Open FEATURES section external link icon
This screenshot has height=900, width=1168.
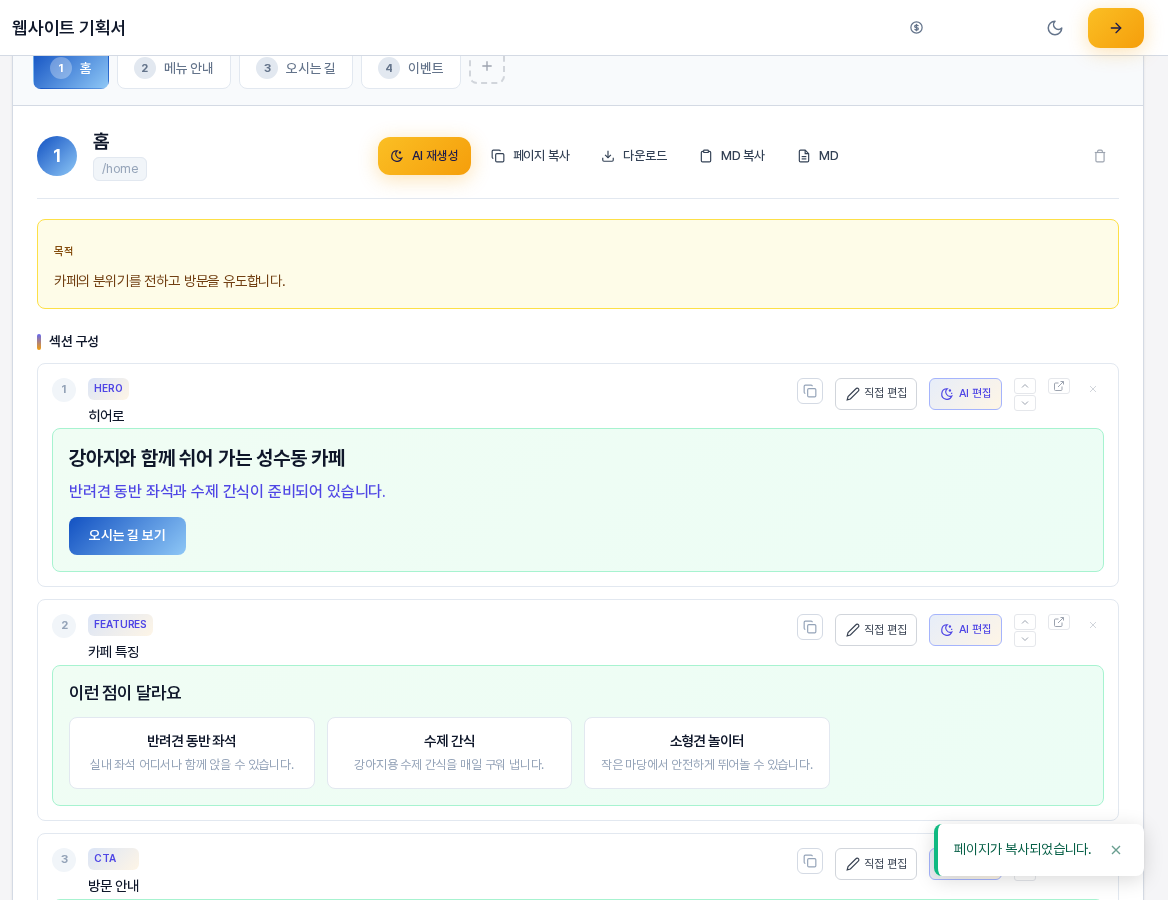pyautogui.click(x=1058, y=622)
